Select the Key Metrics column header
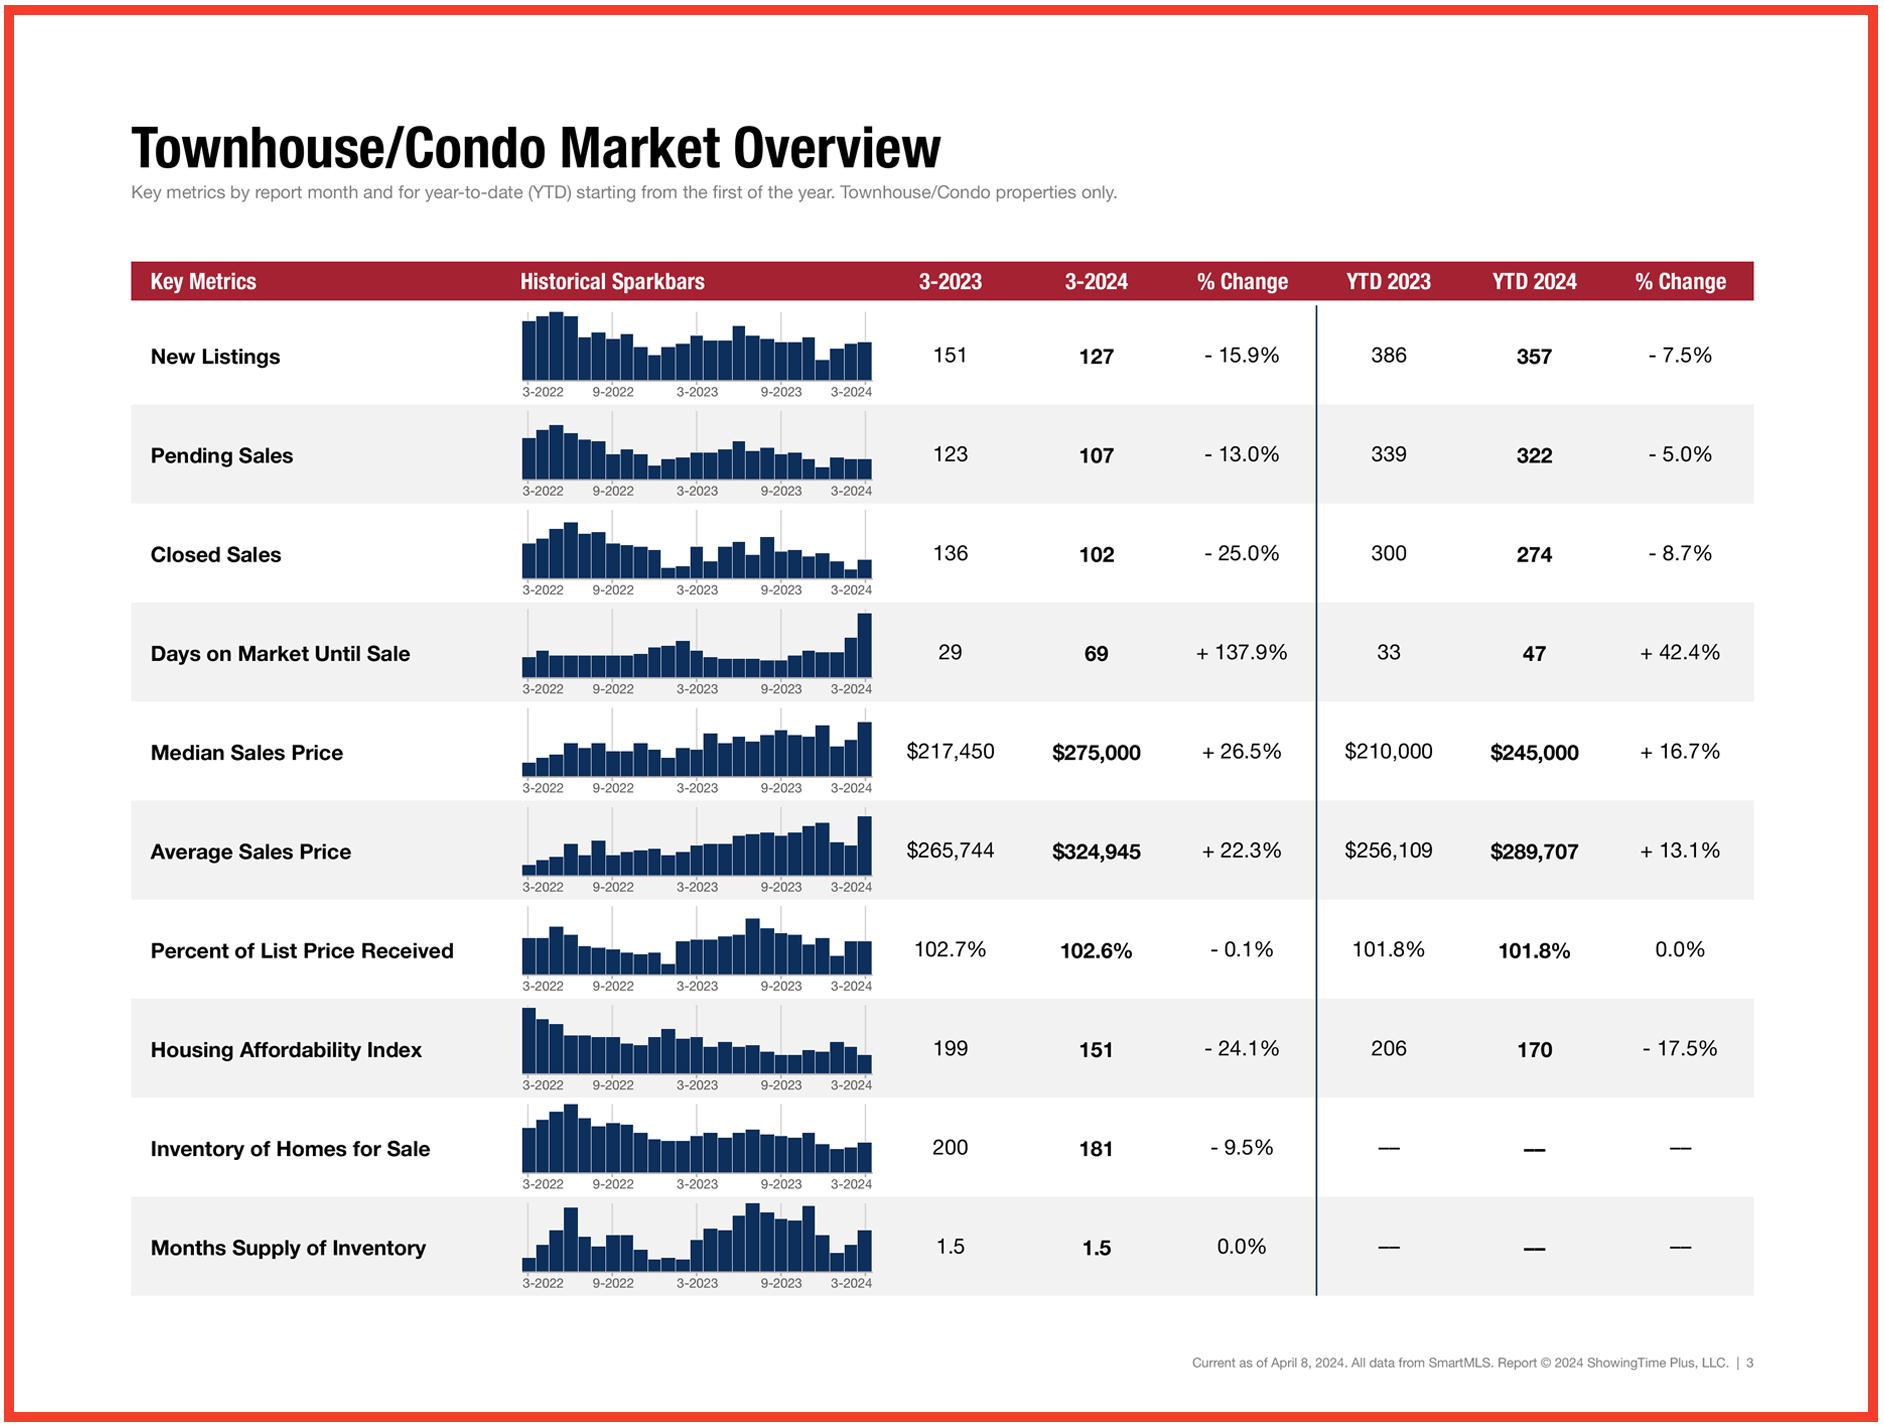The width and height of the screenshot is (1884, 1426). tap(203, 281)
